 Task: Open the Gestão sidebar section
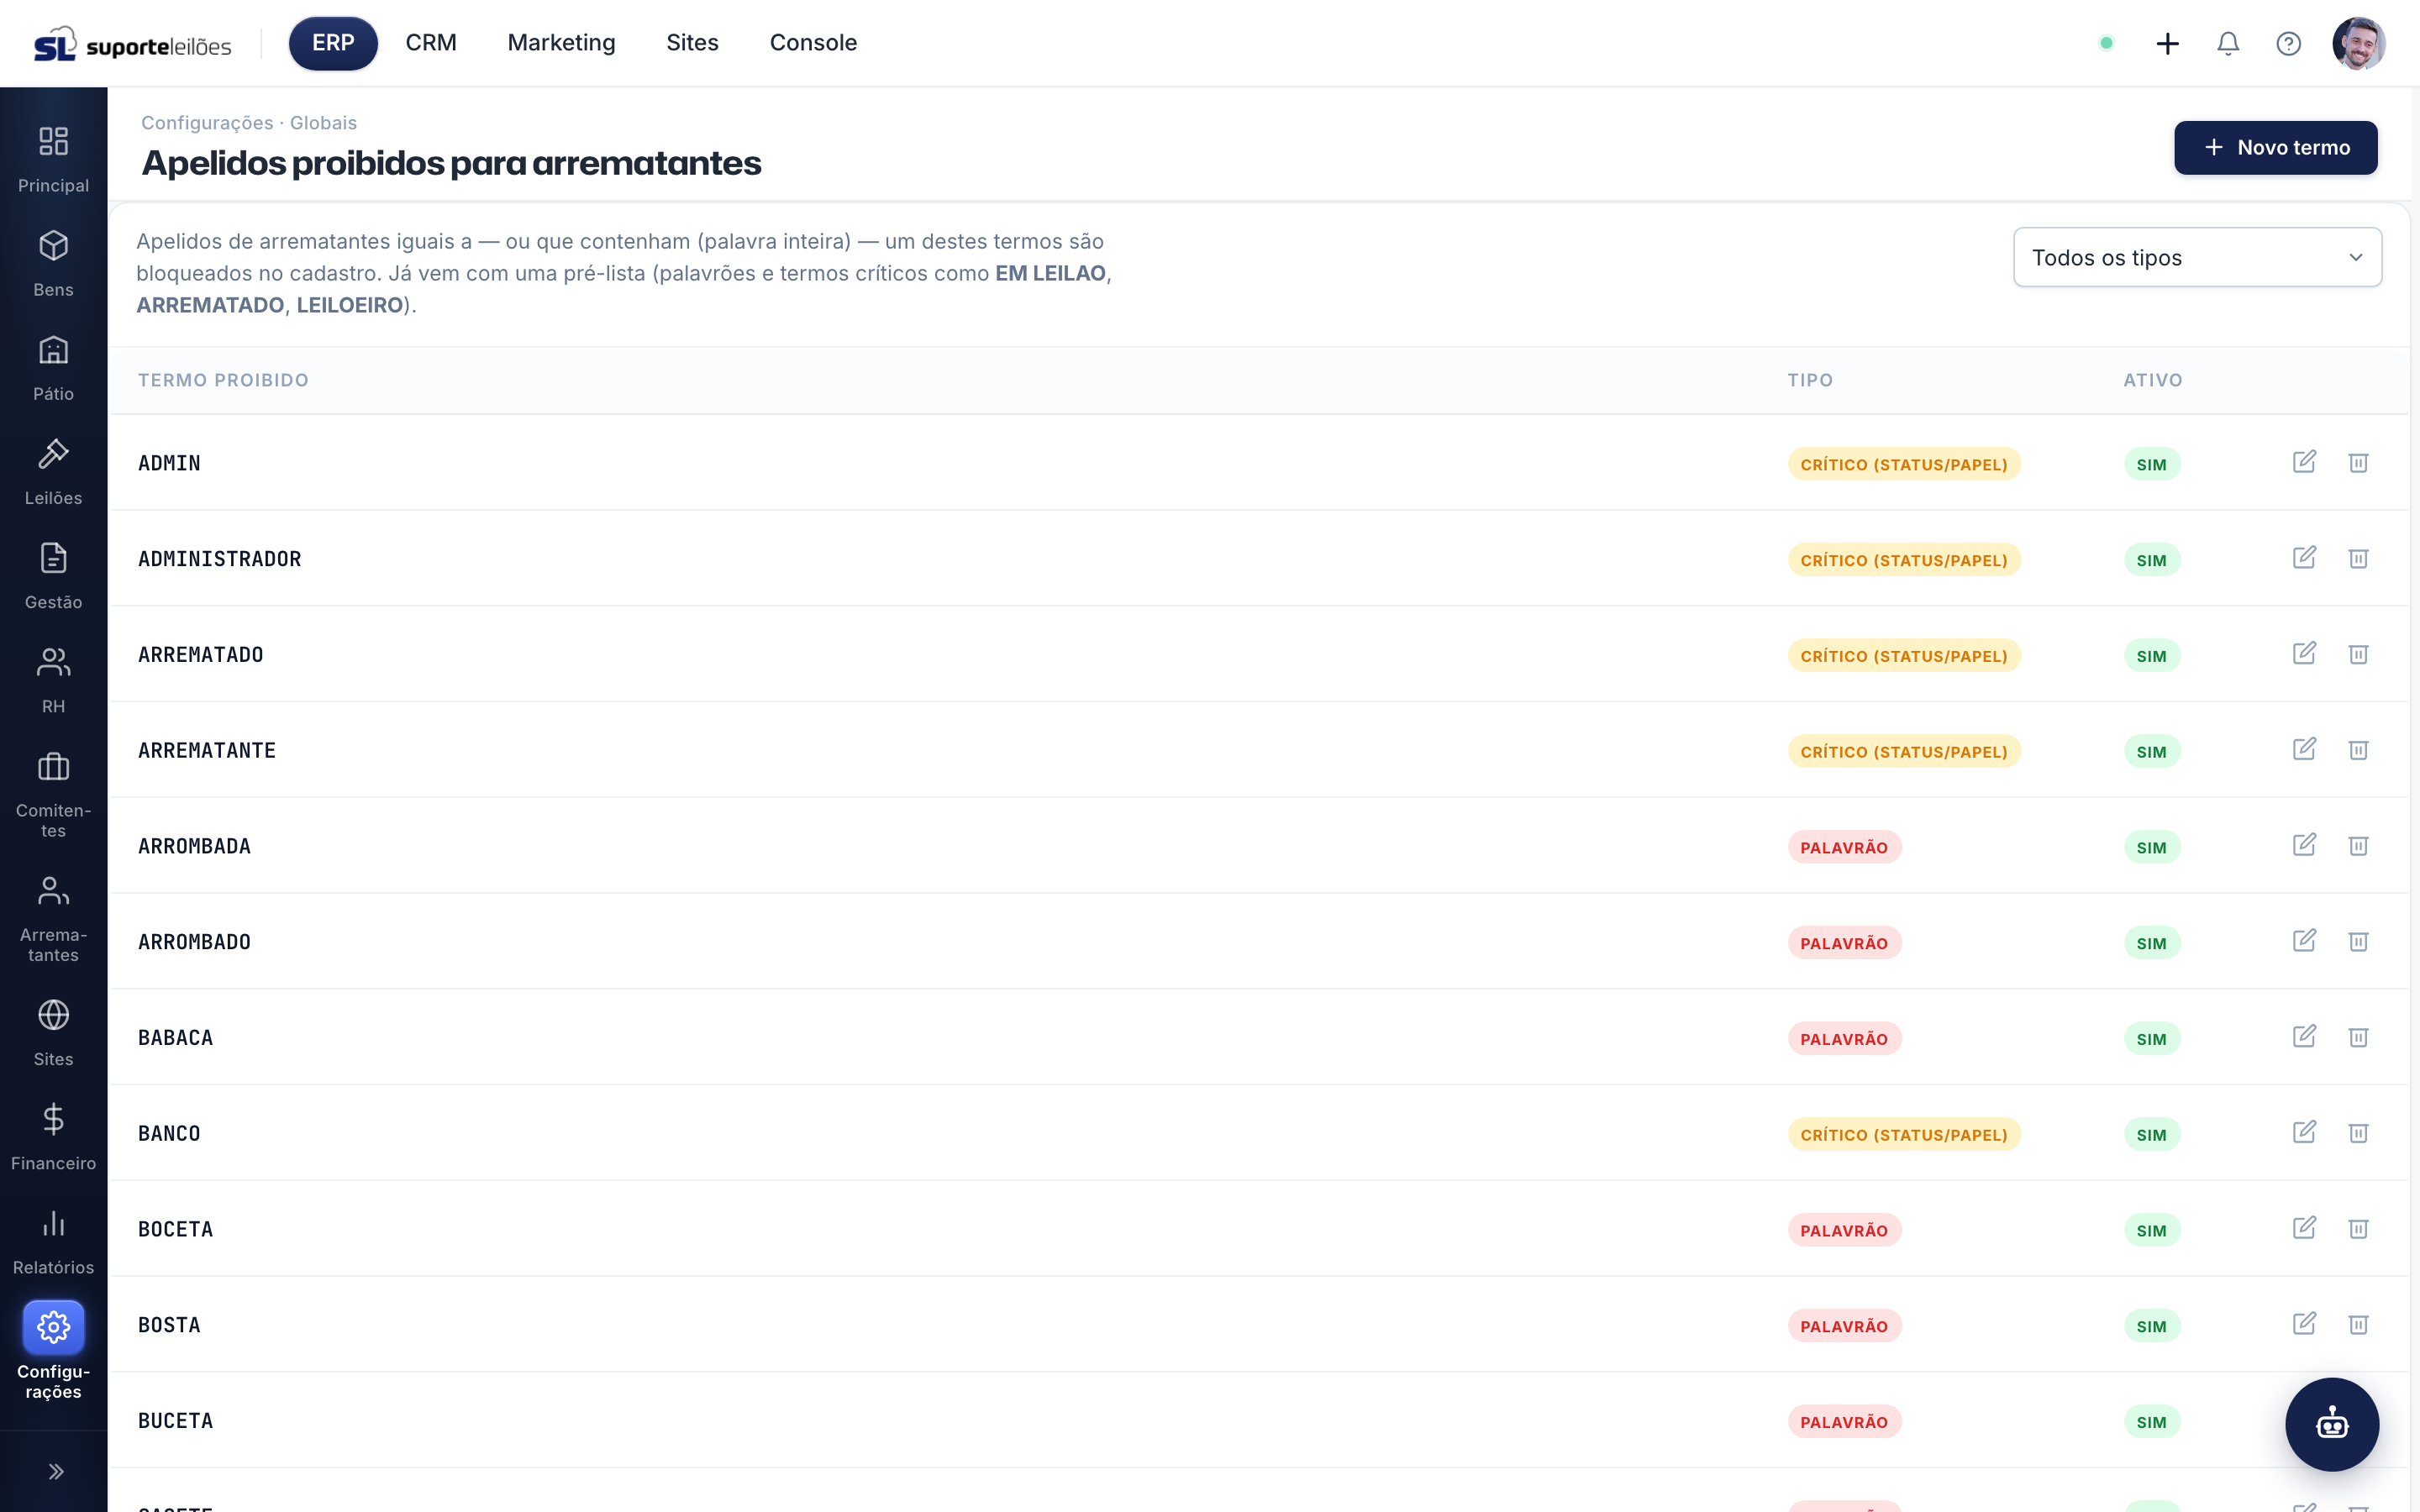click(x=53, y=576)
